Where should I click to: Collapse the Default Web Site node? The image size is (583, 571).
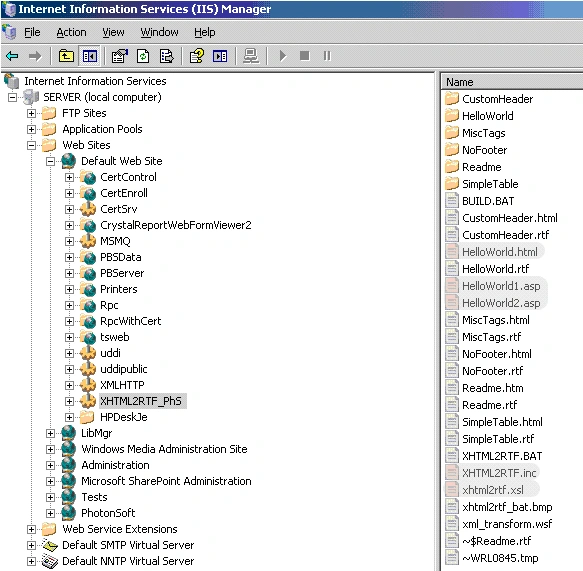51,161
